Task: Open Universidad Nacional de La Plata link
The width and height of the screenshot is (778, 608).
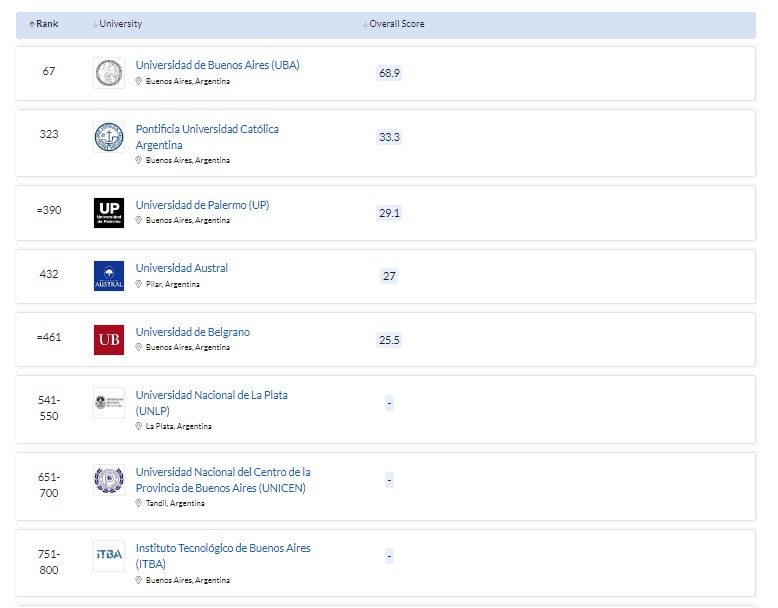Action: (211, 403)
